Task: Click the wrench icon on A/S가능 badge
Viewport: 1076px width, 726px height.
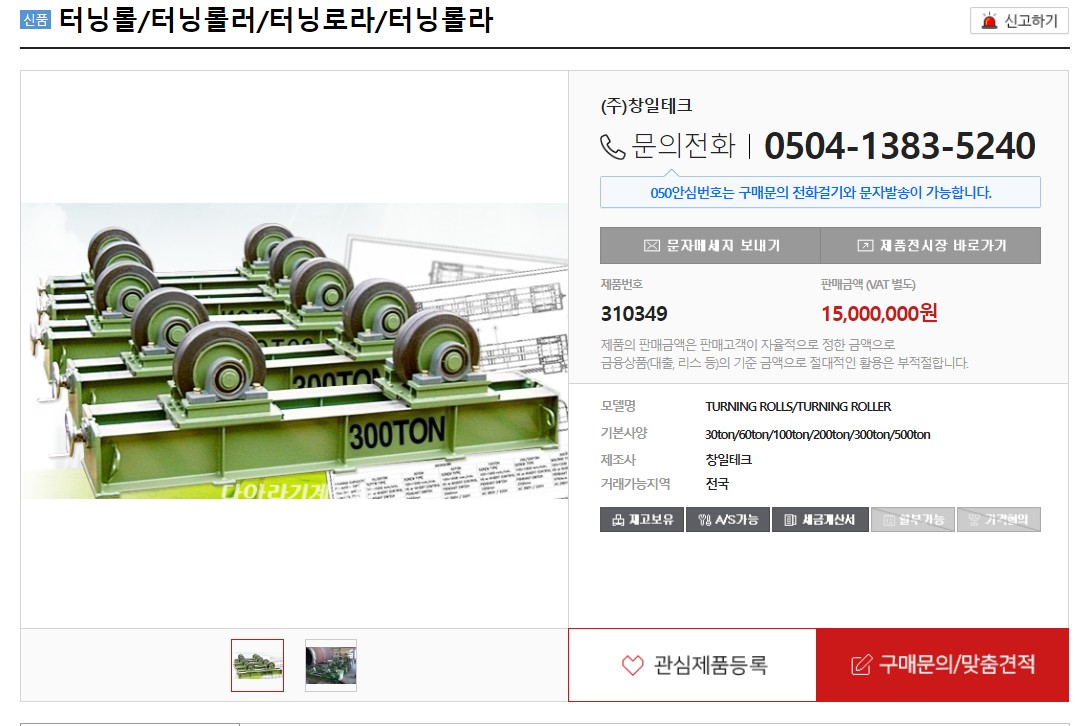Action: click(x=705, y=520)
